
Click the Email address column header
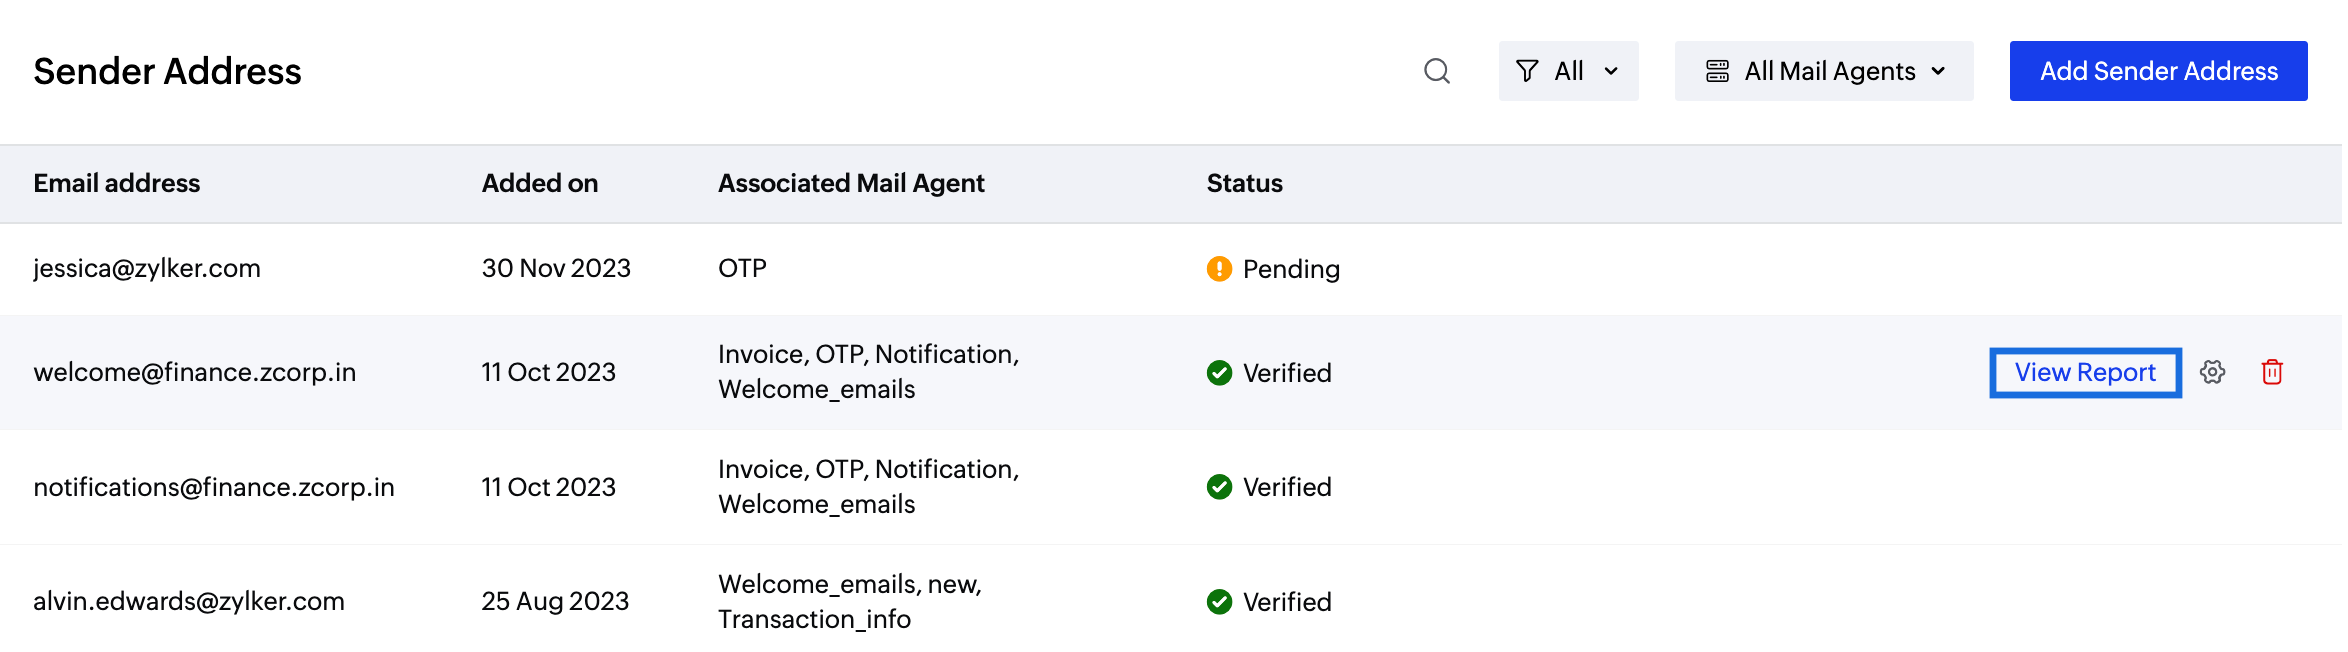117,183
